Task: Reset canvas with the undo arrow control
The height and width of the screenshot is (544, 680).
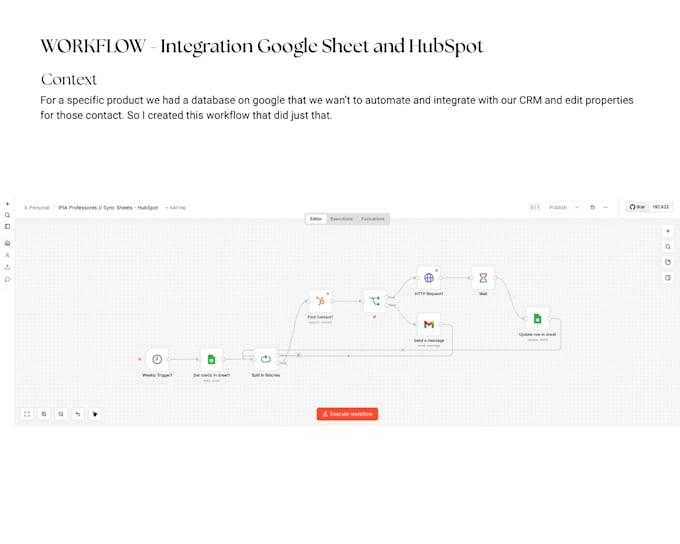Action: 78,414
